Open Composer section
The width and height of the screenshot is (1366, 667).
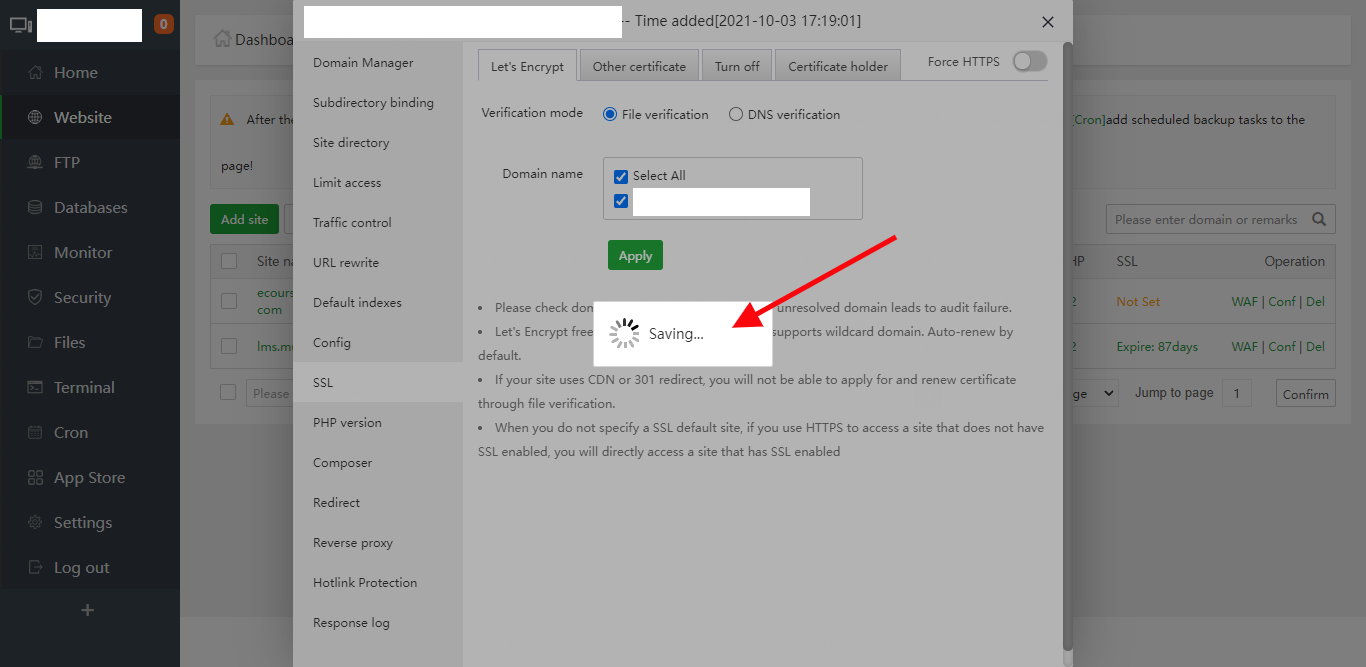tap(378, 462)
